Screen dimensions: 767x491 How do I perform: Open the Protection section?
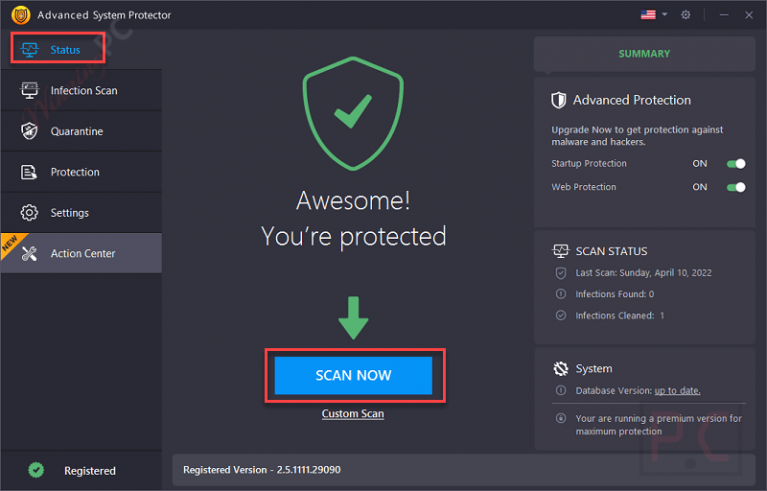coord(81,172)
